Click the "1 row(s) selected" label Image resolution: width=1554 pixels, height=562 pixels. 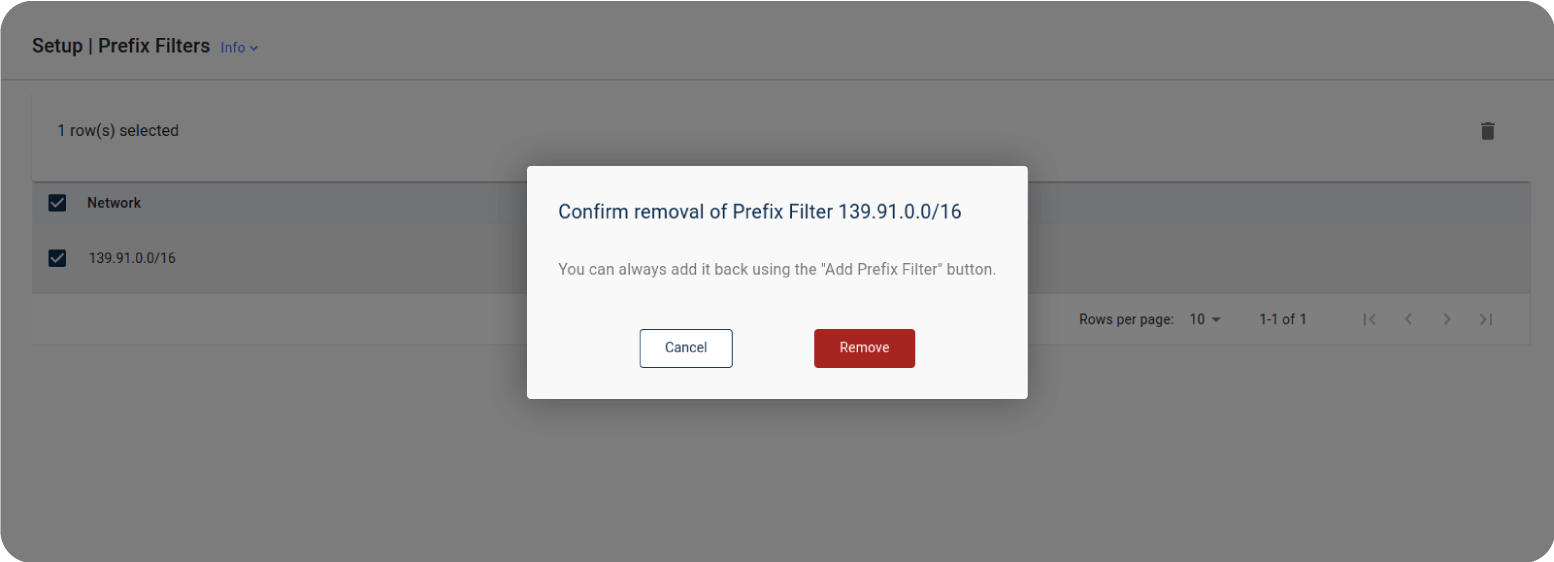click(118, 131)
